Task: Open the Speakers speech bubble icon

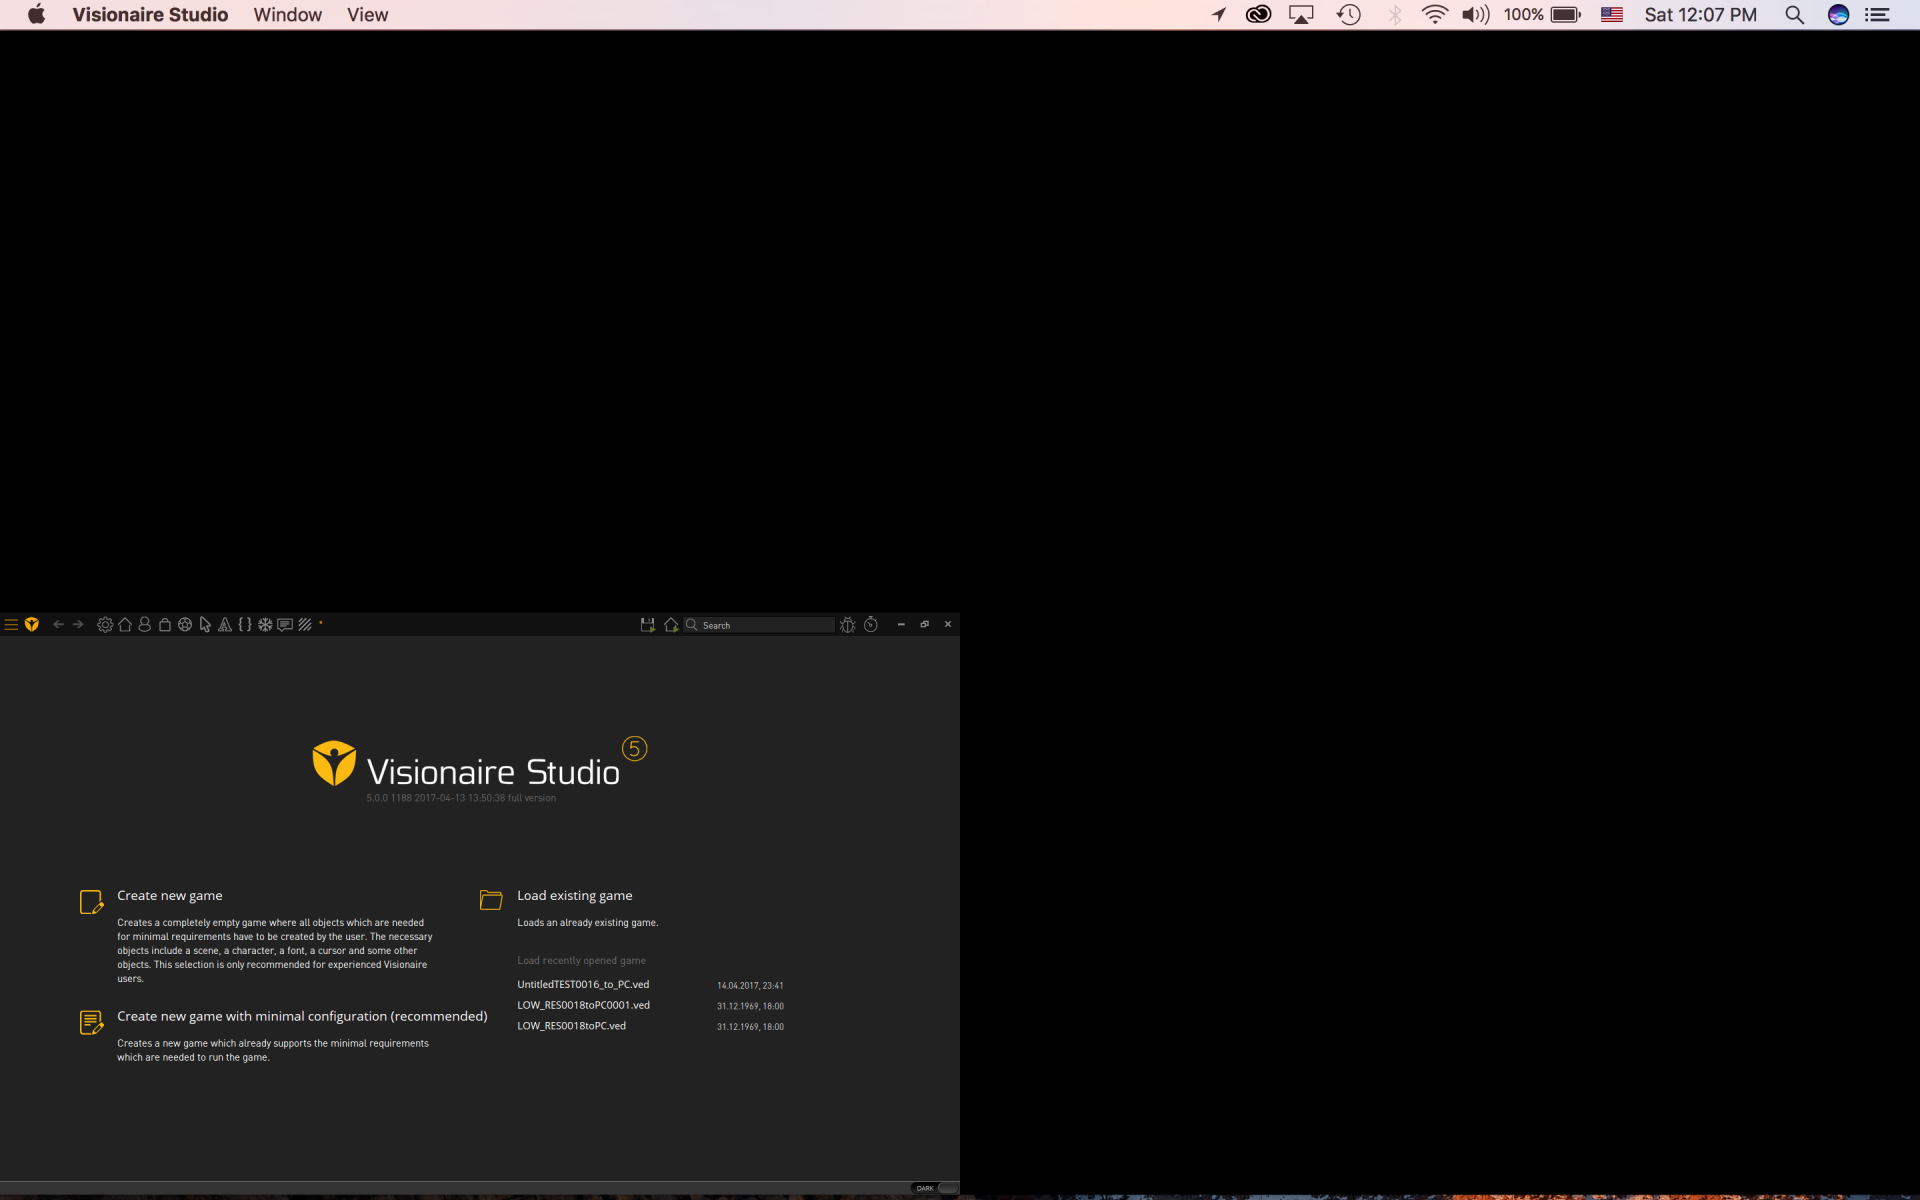Action: (x=285, y=625)
